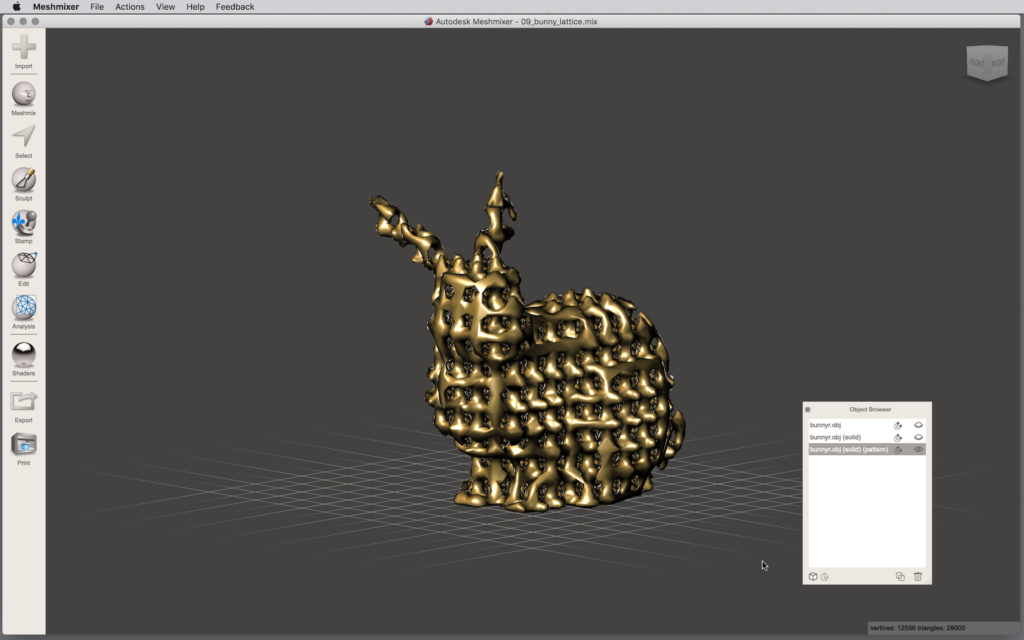This screenshot has width=1024, height=640.
Task: Choose the Sculpt tool
Action: (x=24, y=180)
